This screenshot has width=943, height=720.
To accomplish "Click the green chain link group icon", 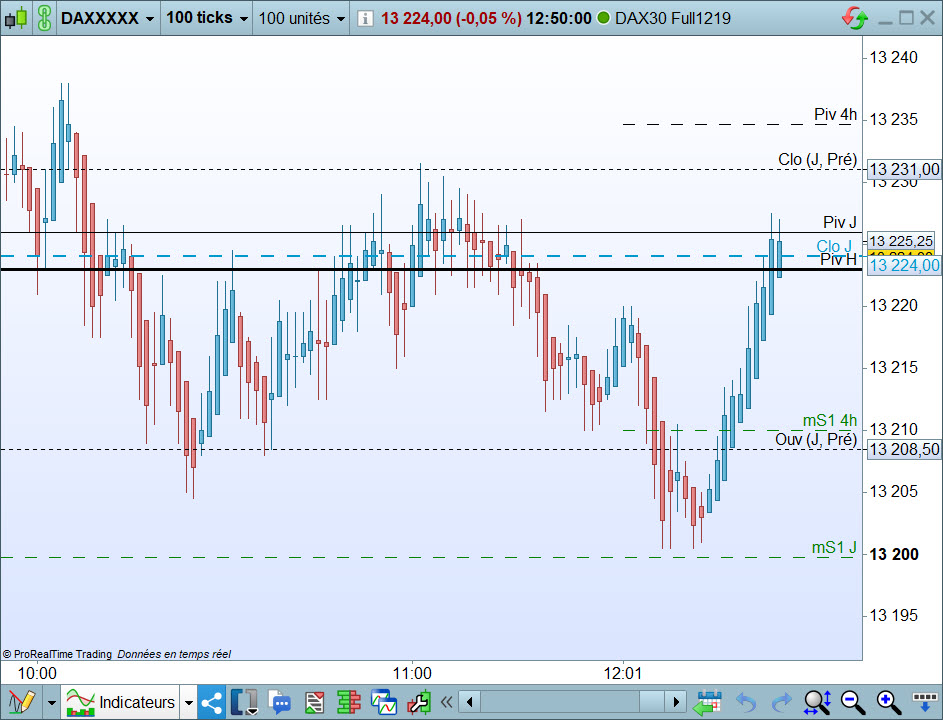I will (44, 18).
